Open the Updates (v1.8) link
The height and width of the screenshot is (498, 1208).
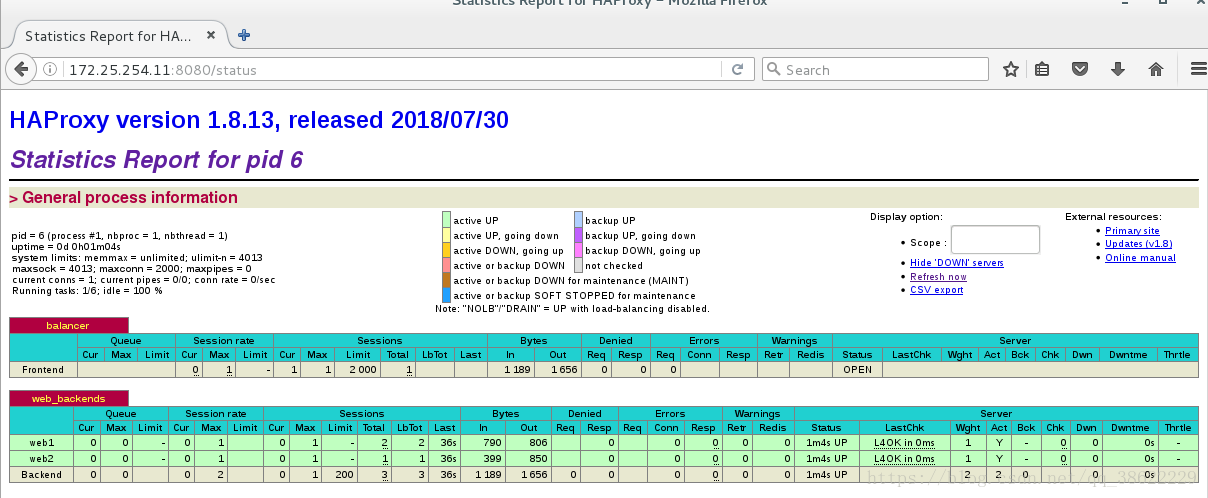click(1138, 244)
